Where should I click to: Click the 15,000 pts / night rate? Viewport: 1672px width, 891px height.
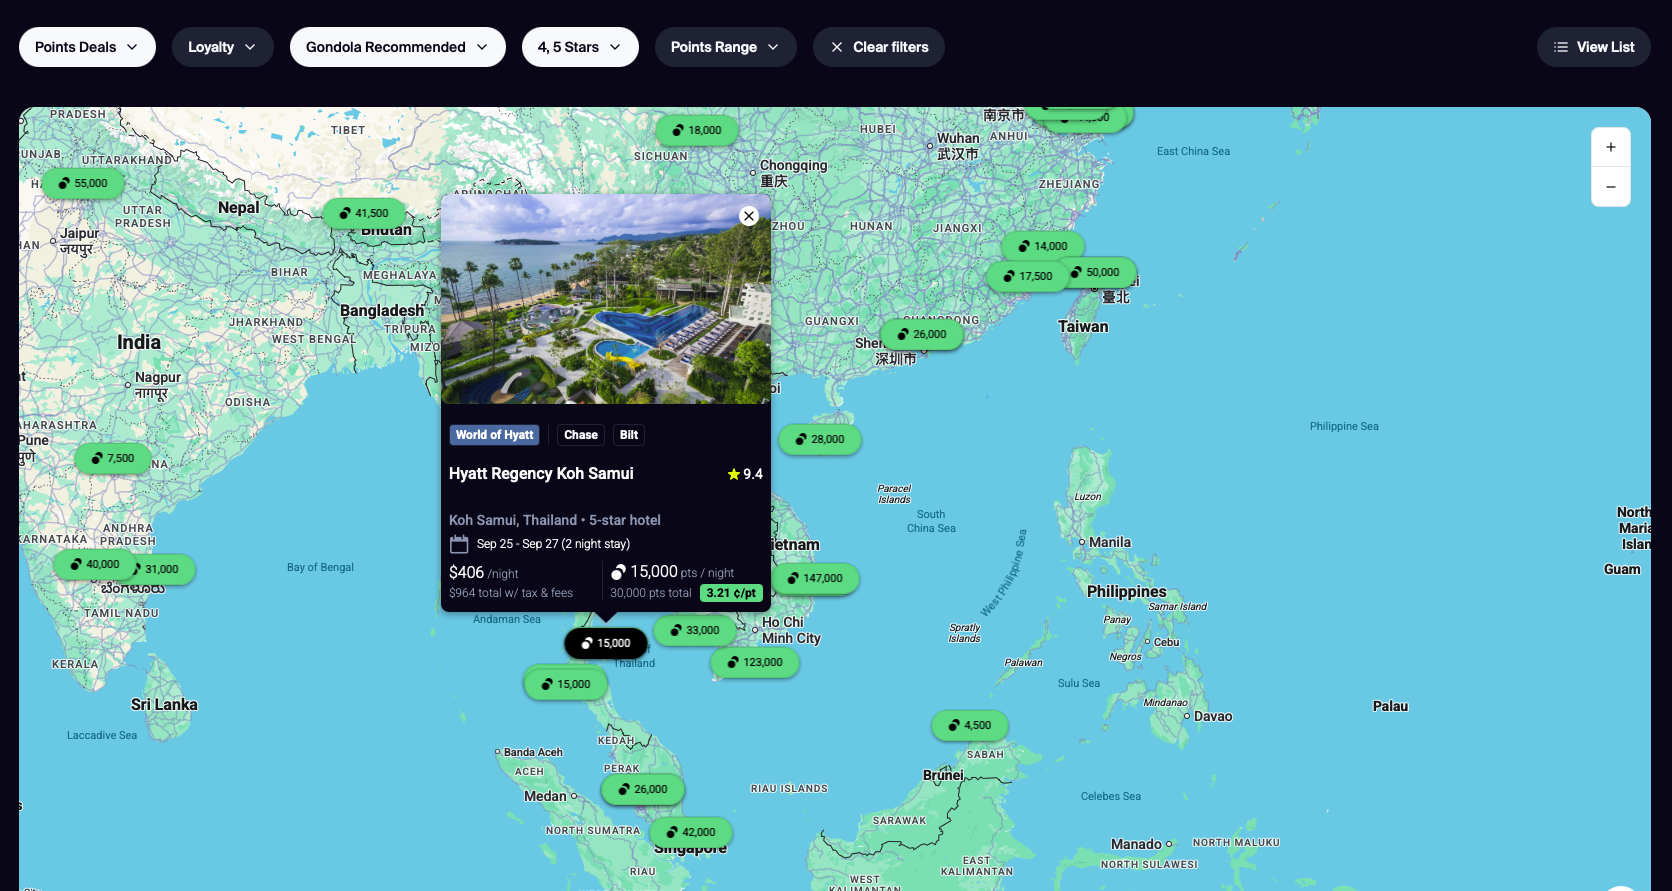point(672,572)
